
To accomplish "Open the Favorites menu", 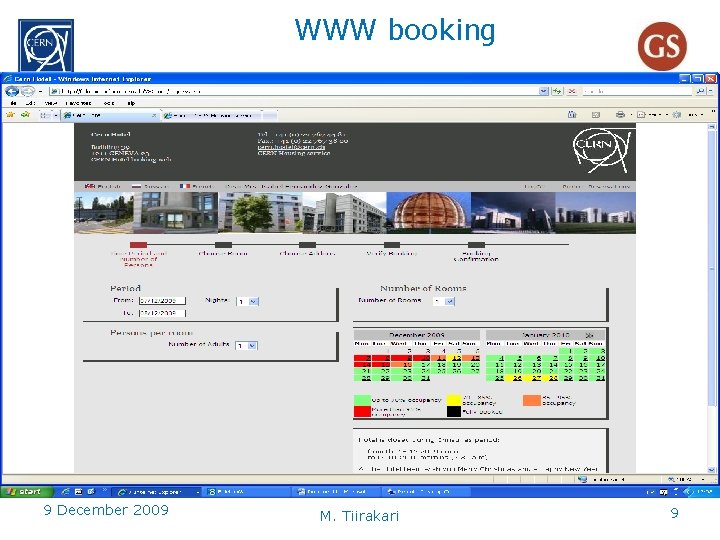I will pyautogui.click(x=78, y=103).
